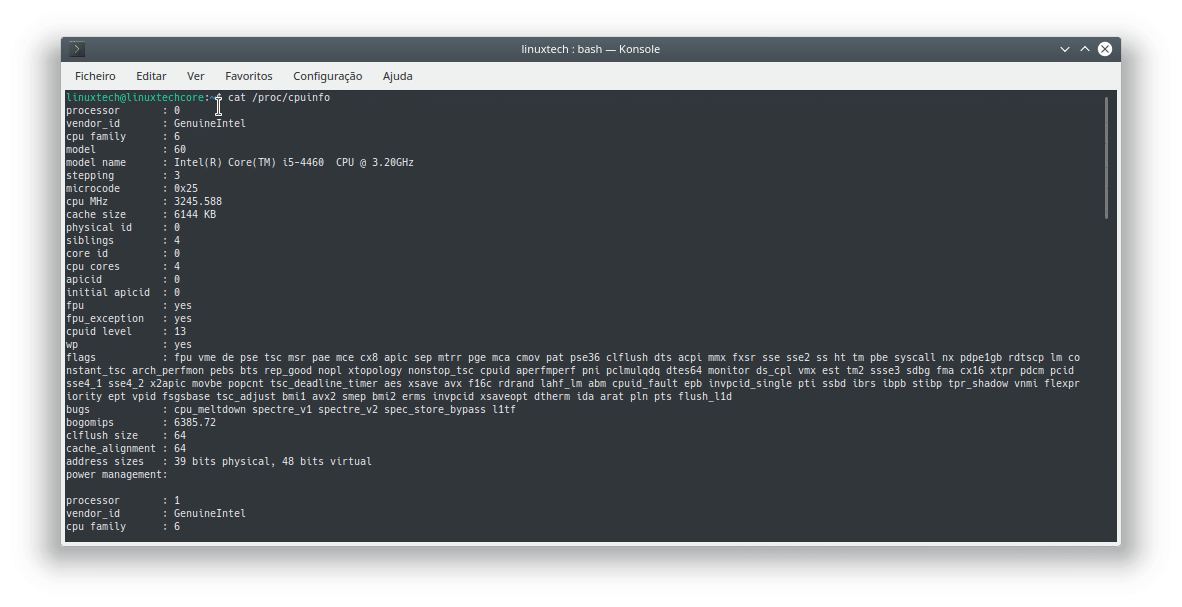This screenshot has width=1182, height=607.
Task: Click the siblings line
Action: 123,241
